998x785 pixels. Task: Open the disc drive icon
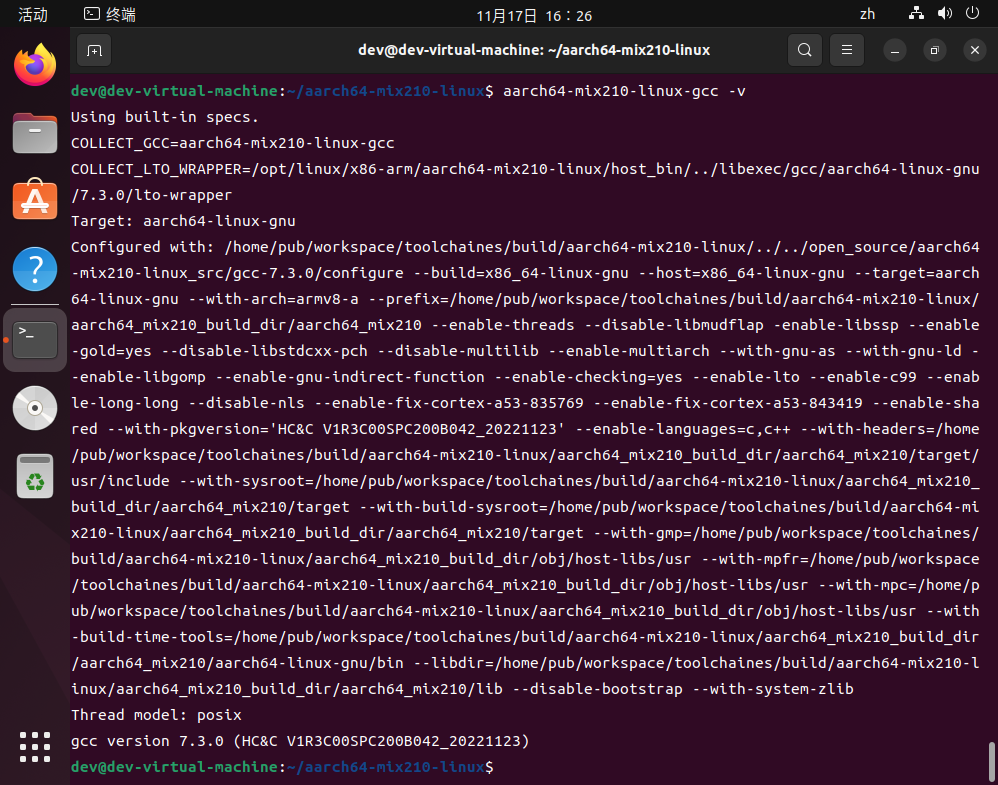coord(35,407)
